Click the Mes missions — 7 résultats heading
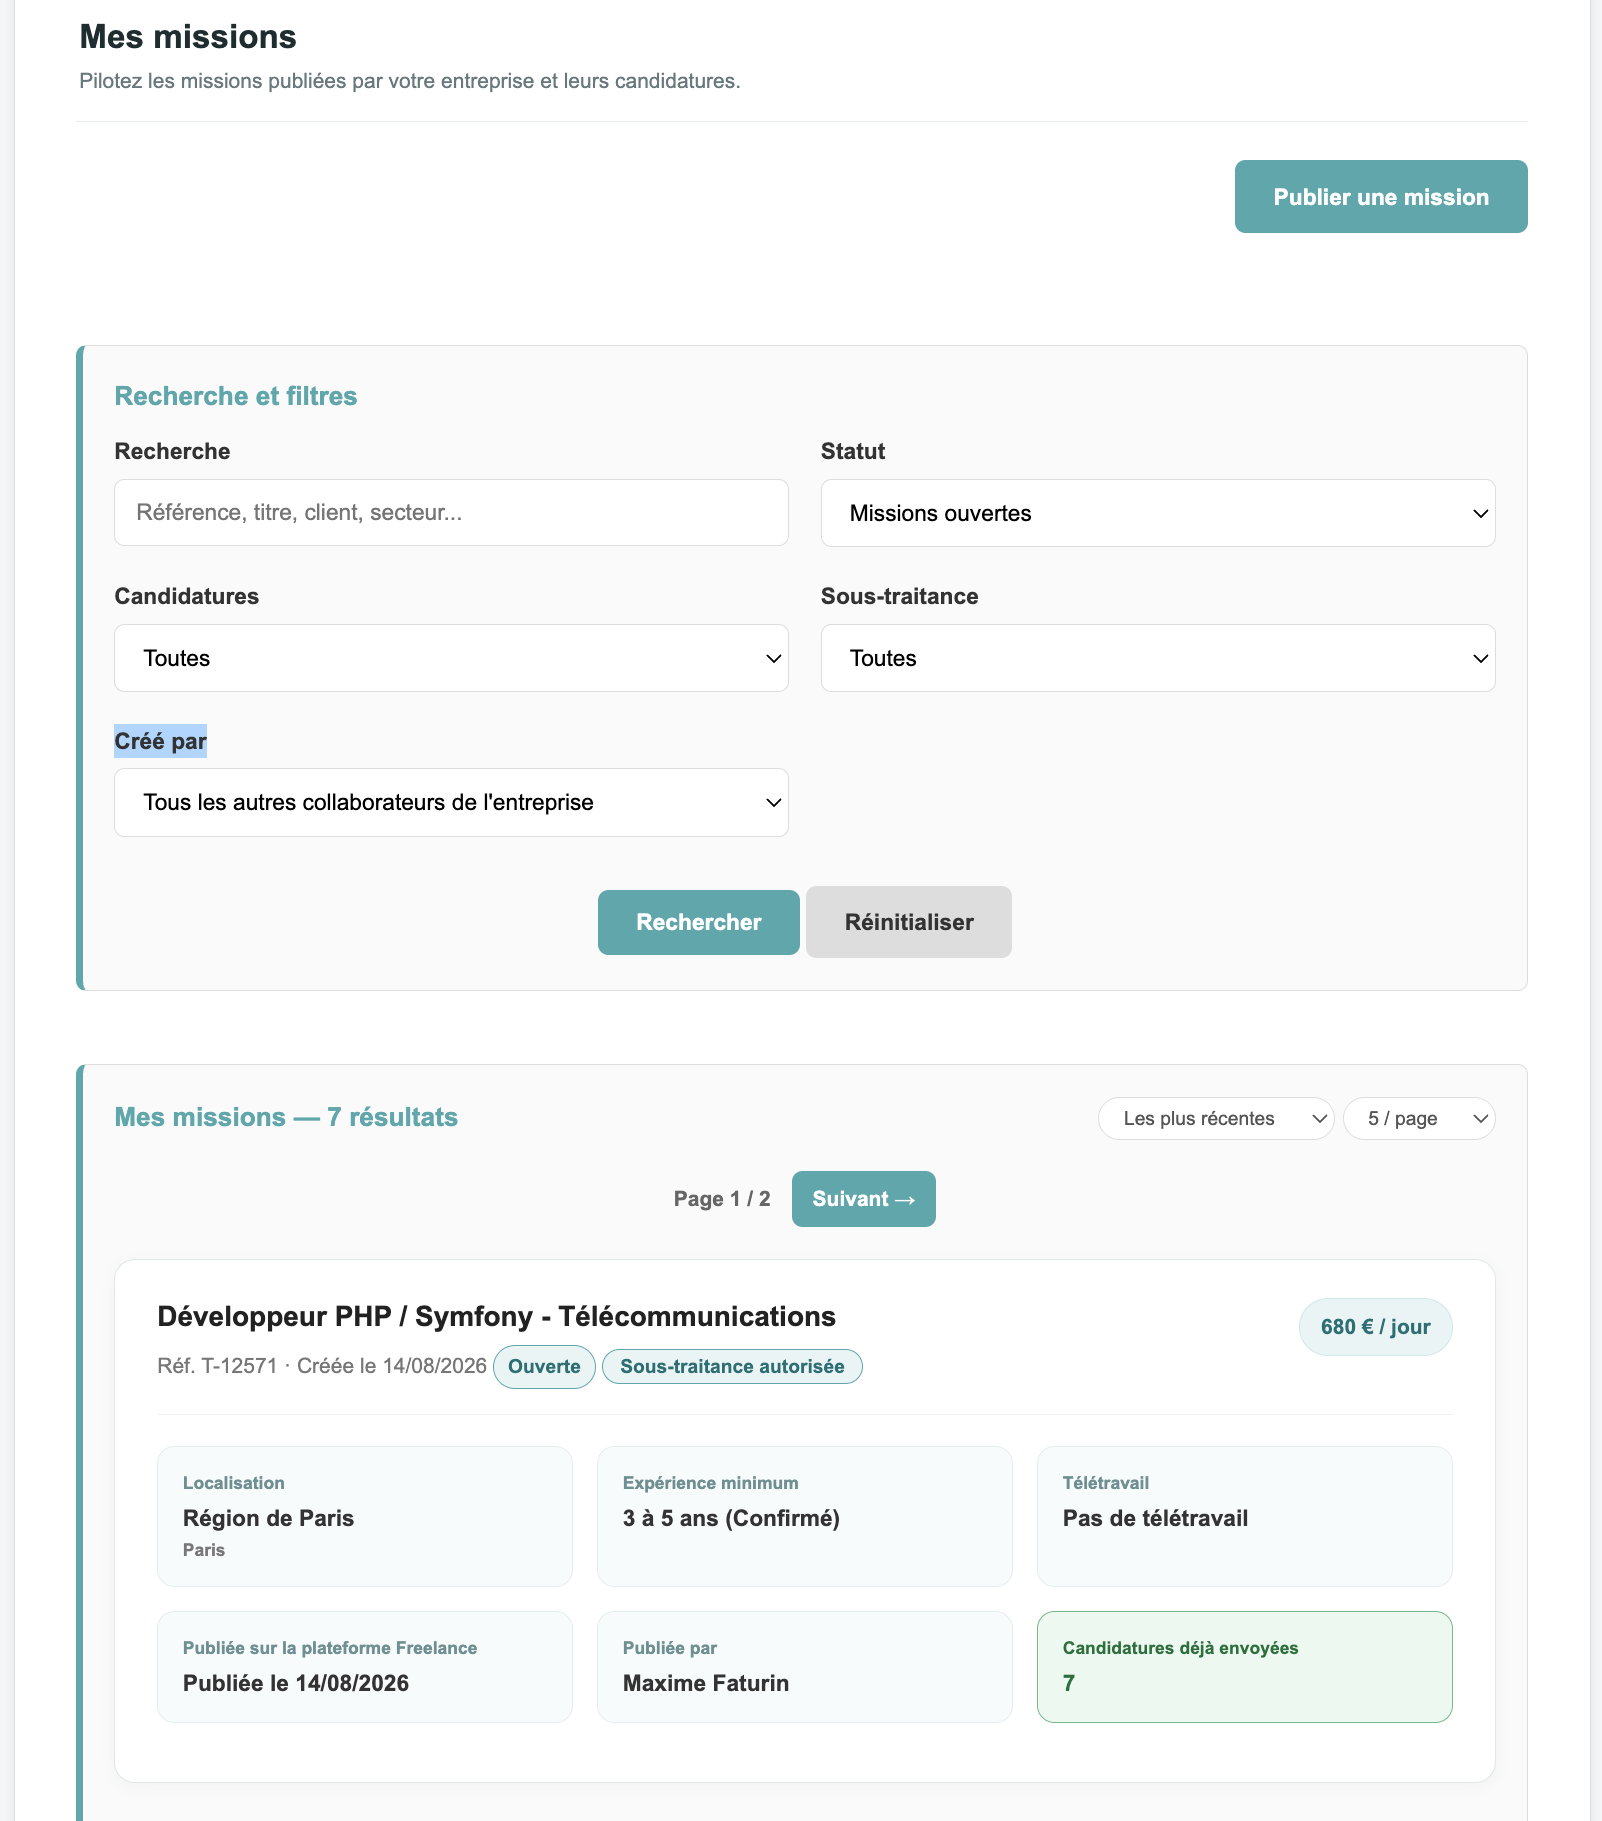This screenshot has width=1602, height=1821. tap(286, 1117)
